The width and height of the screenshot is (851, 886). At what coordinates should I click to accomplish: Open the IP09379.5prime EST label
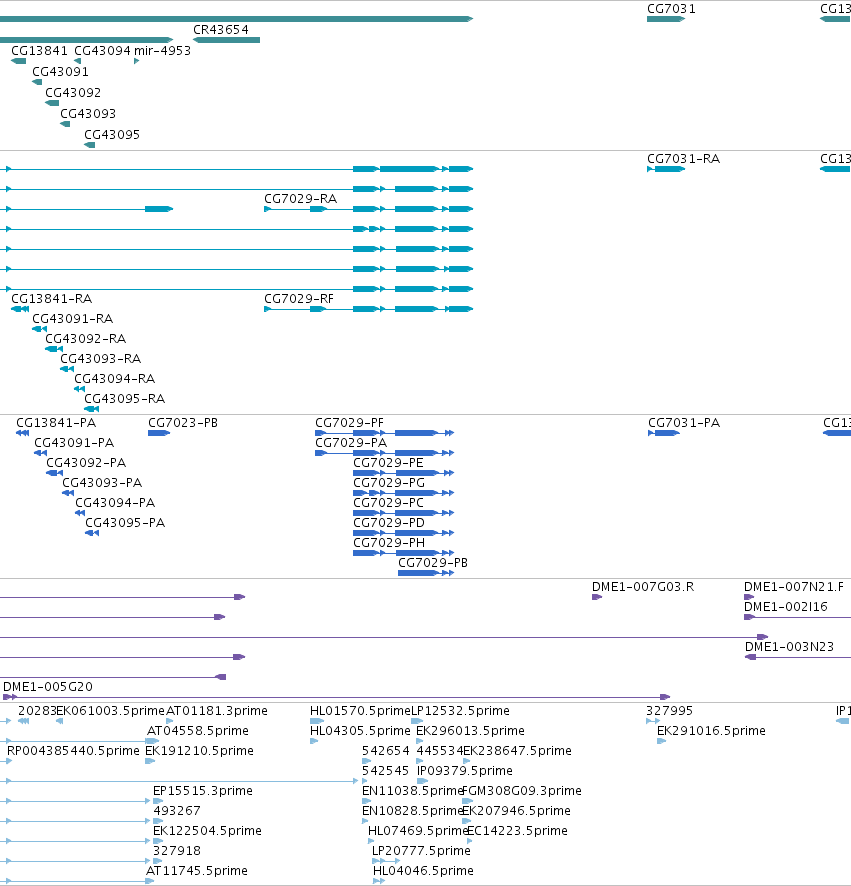[464, 771]
